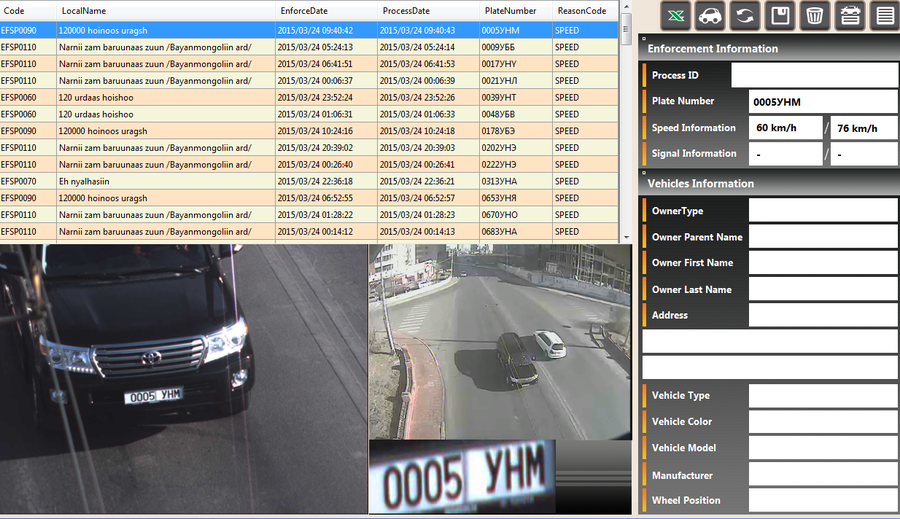The height and width of the screenshot is (519, 900).
Task: Click the second Signal Information field
Action: pyautogui.click(x=864, y=154)
